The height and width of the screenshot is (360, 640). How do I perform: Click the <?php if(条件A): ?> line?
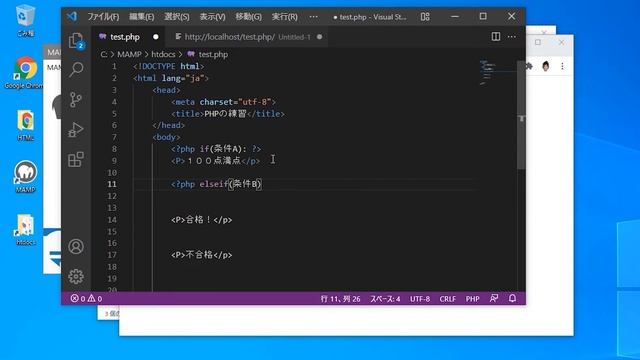point(216,149)
